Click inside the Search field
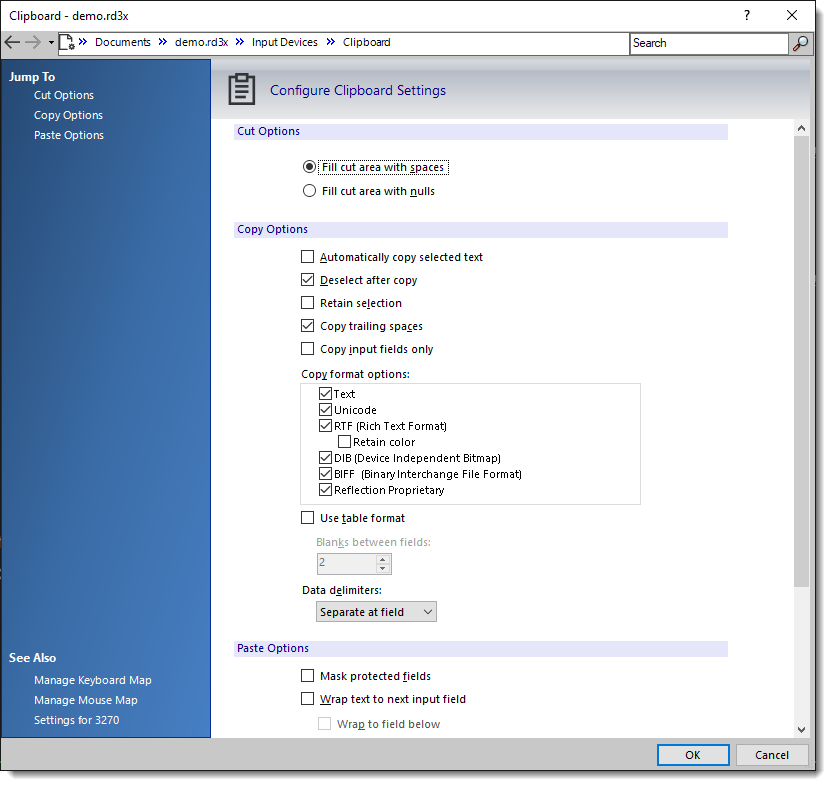 (709, 43)
